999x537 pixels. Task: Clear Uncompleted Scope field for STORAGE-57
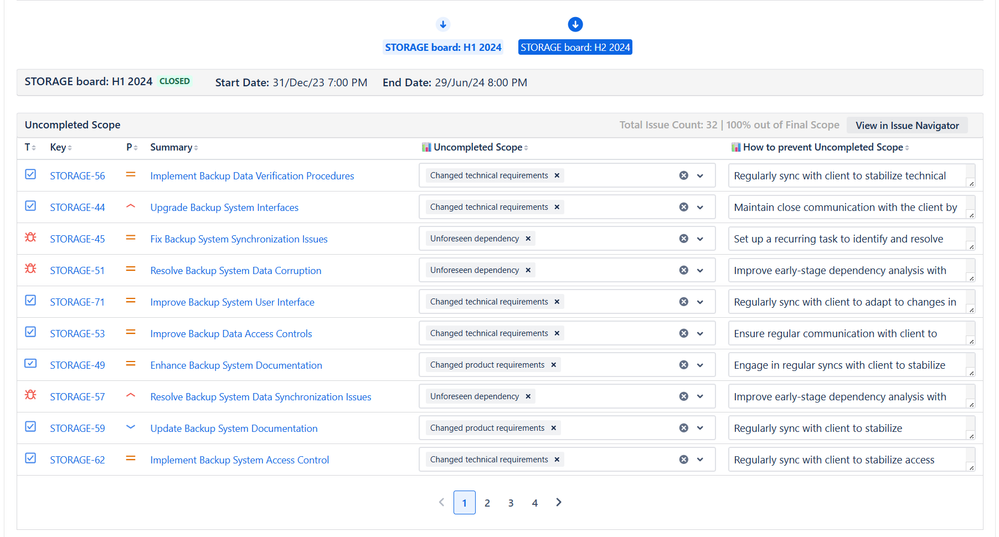pos(684,396)
